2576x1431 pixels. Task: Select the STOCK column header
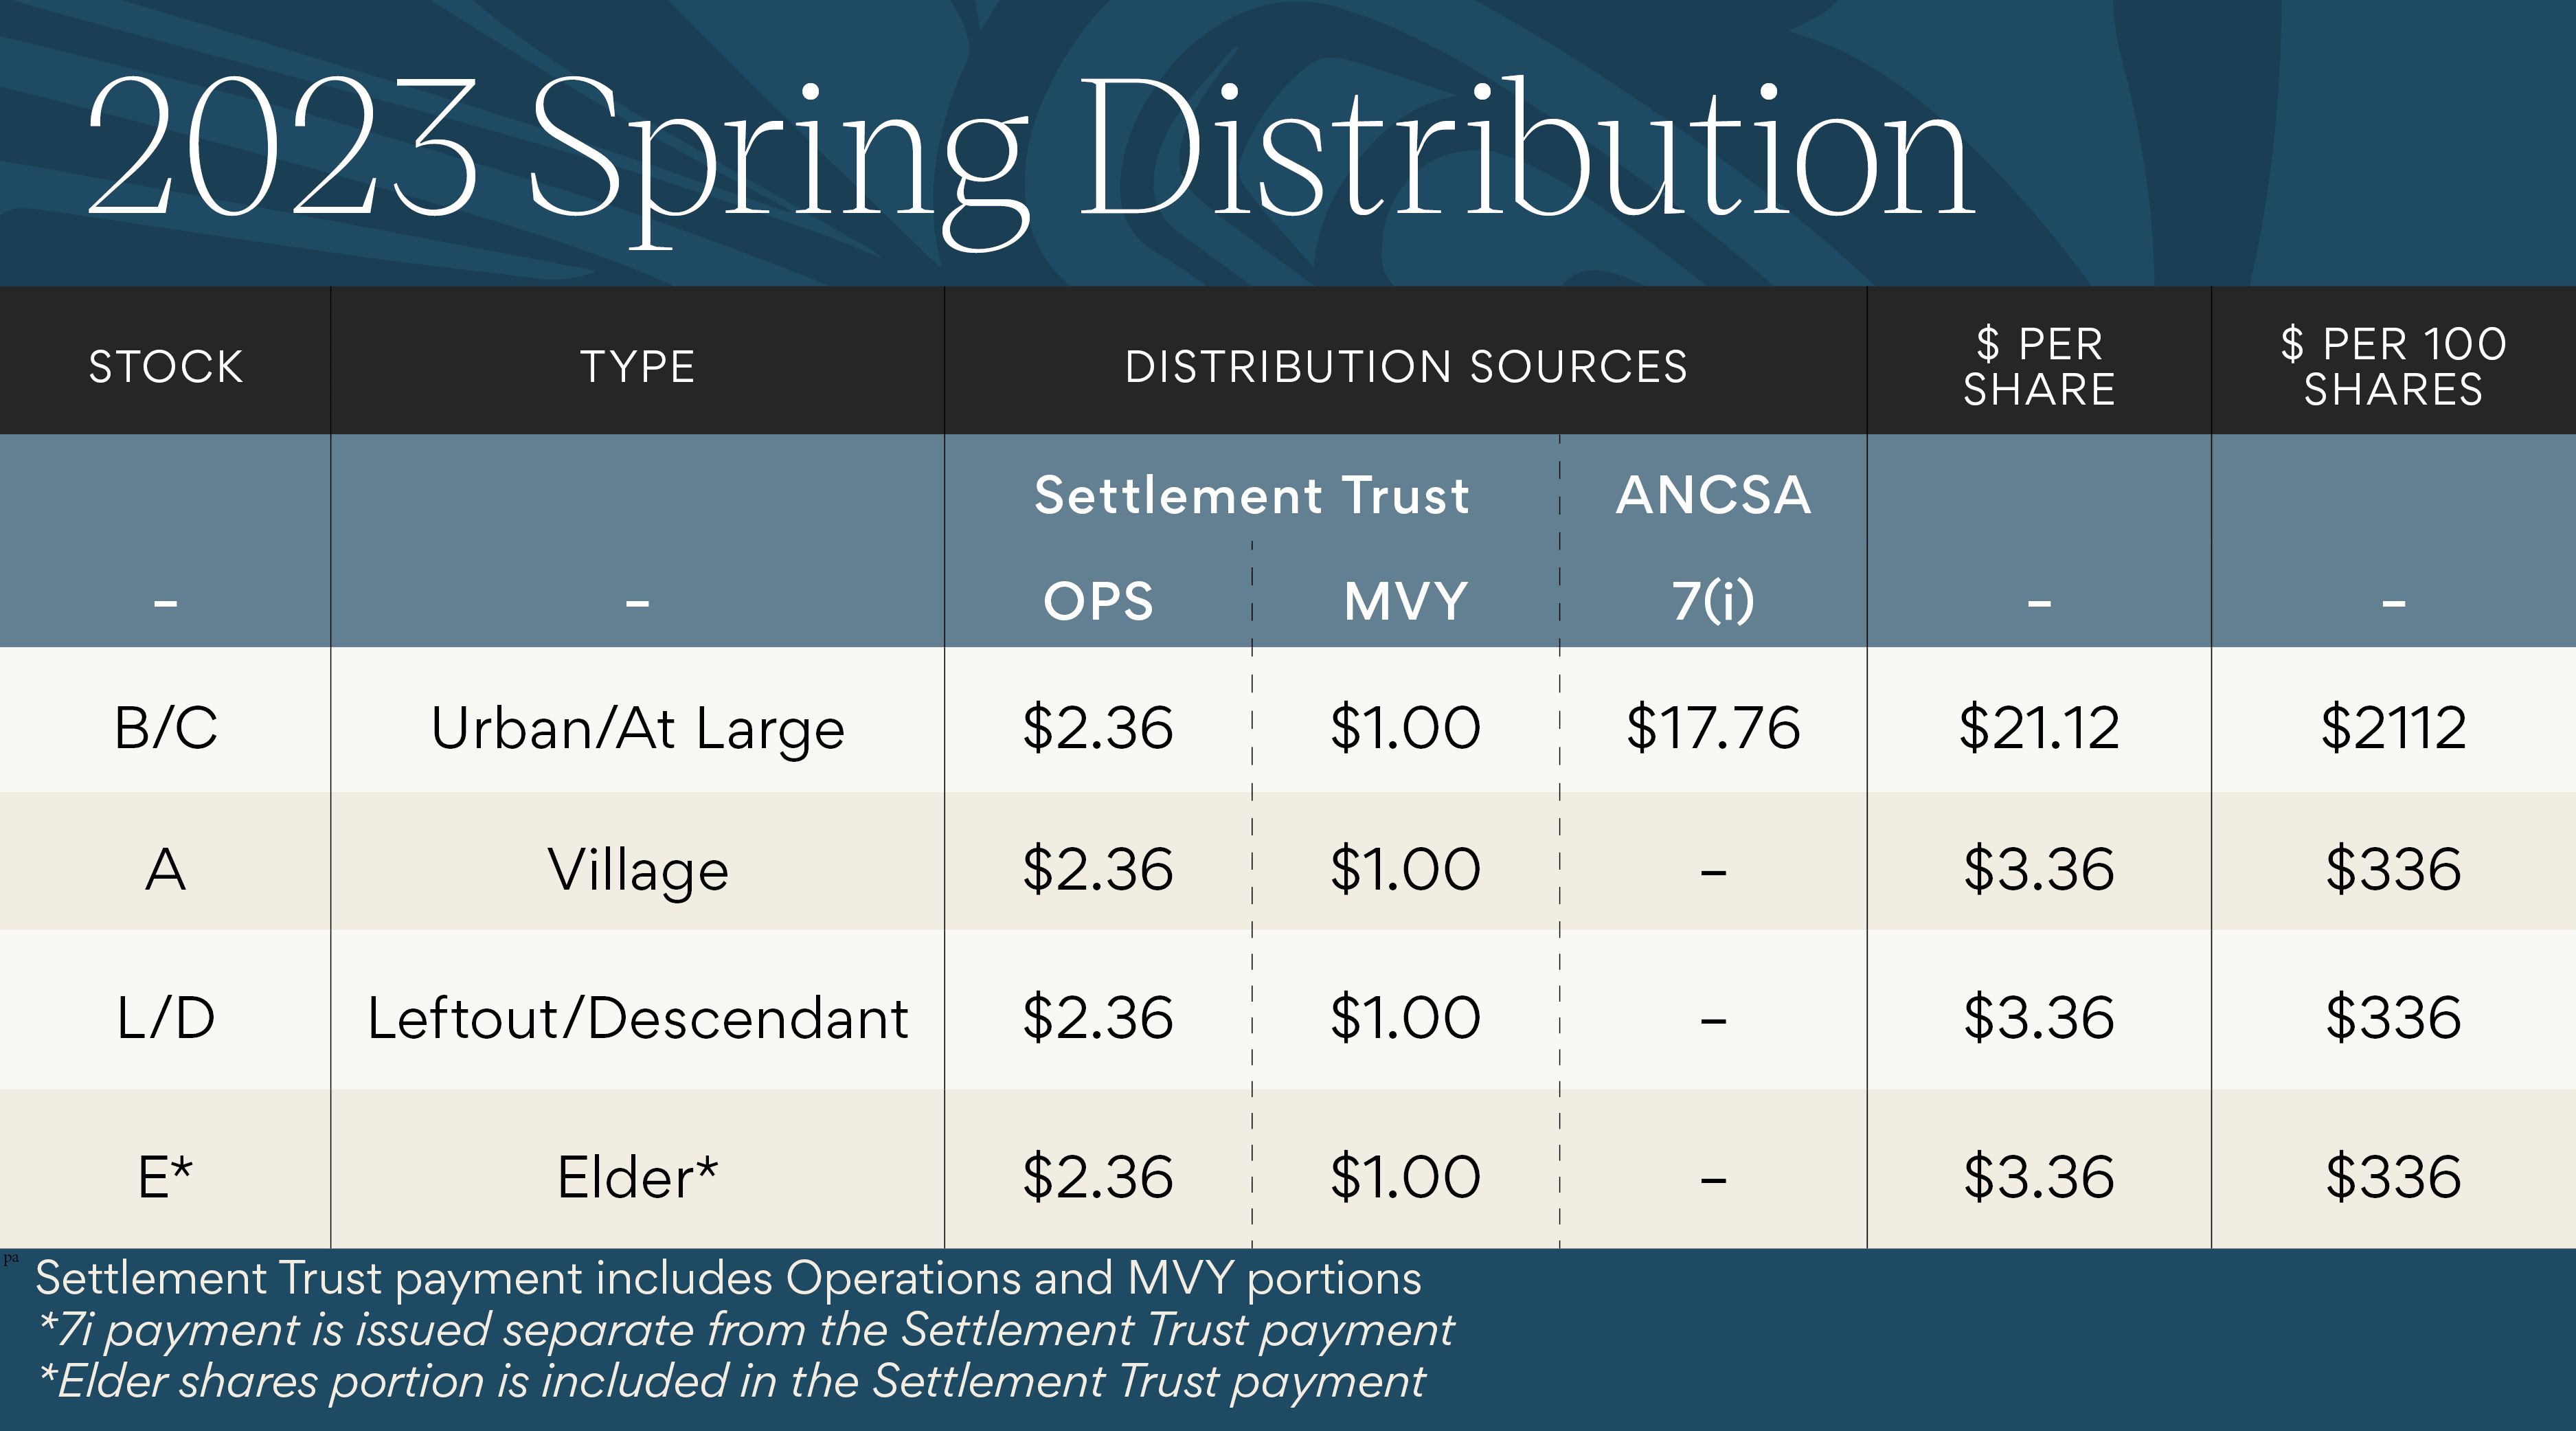pos(166,366)
